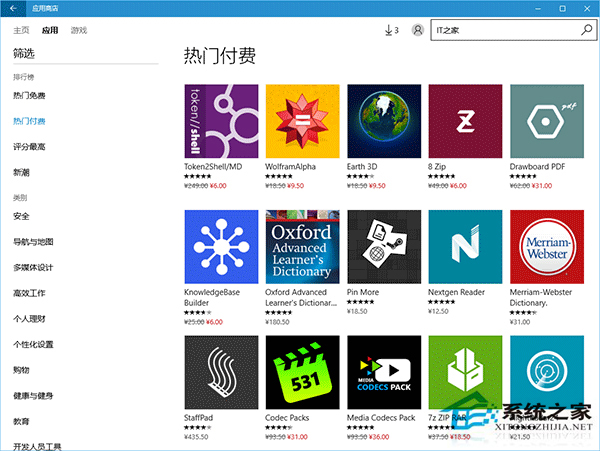
Task: Choose the 个性化设置 category
Action: pyautogui.click(x=33, y=344)
